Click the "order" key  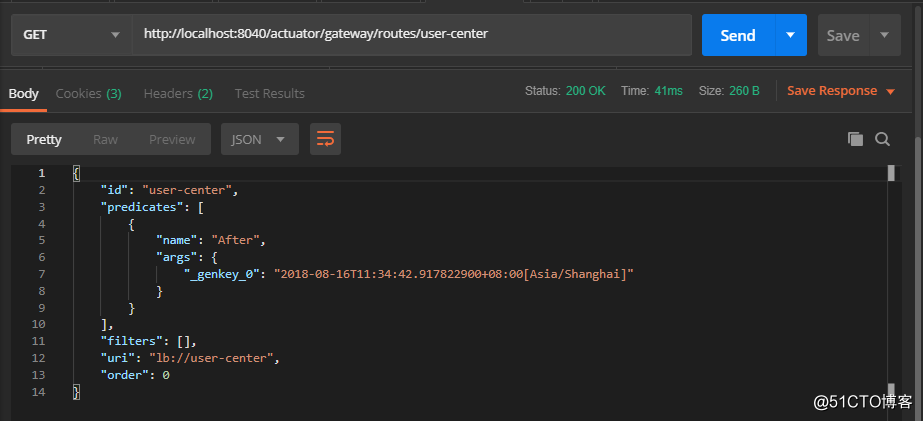point(125,375)
